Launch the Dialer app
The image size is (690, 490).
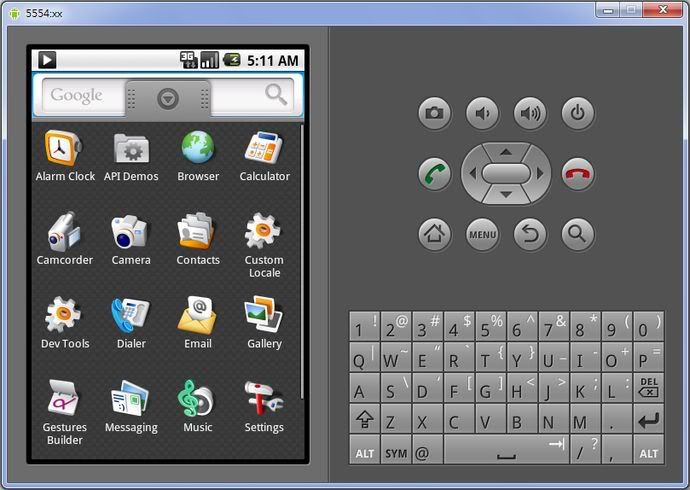click(131, 323)
